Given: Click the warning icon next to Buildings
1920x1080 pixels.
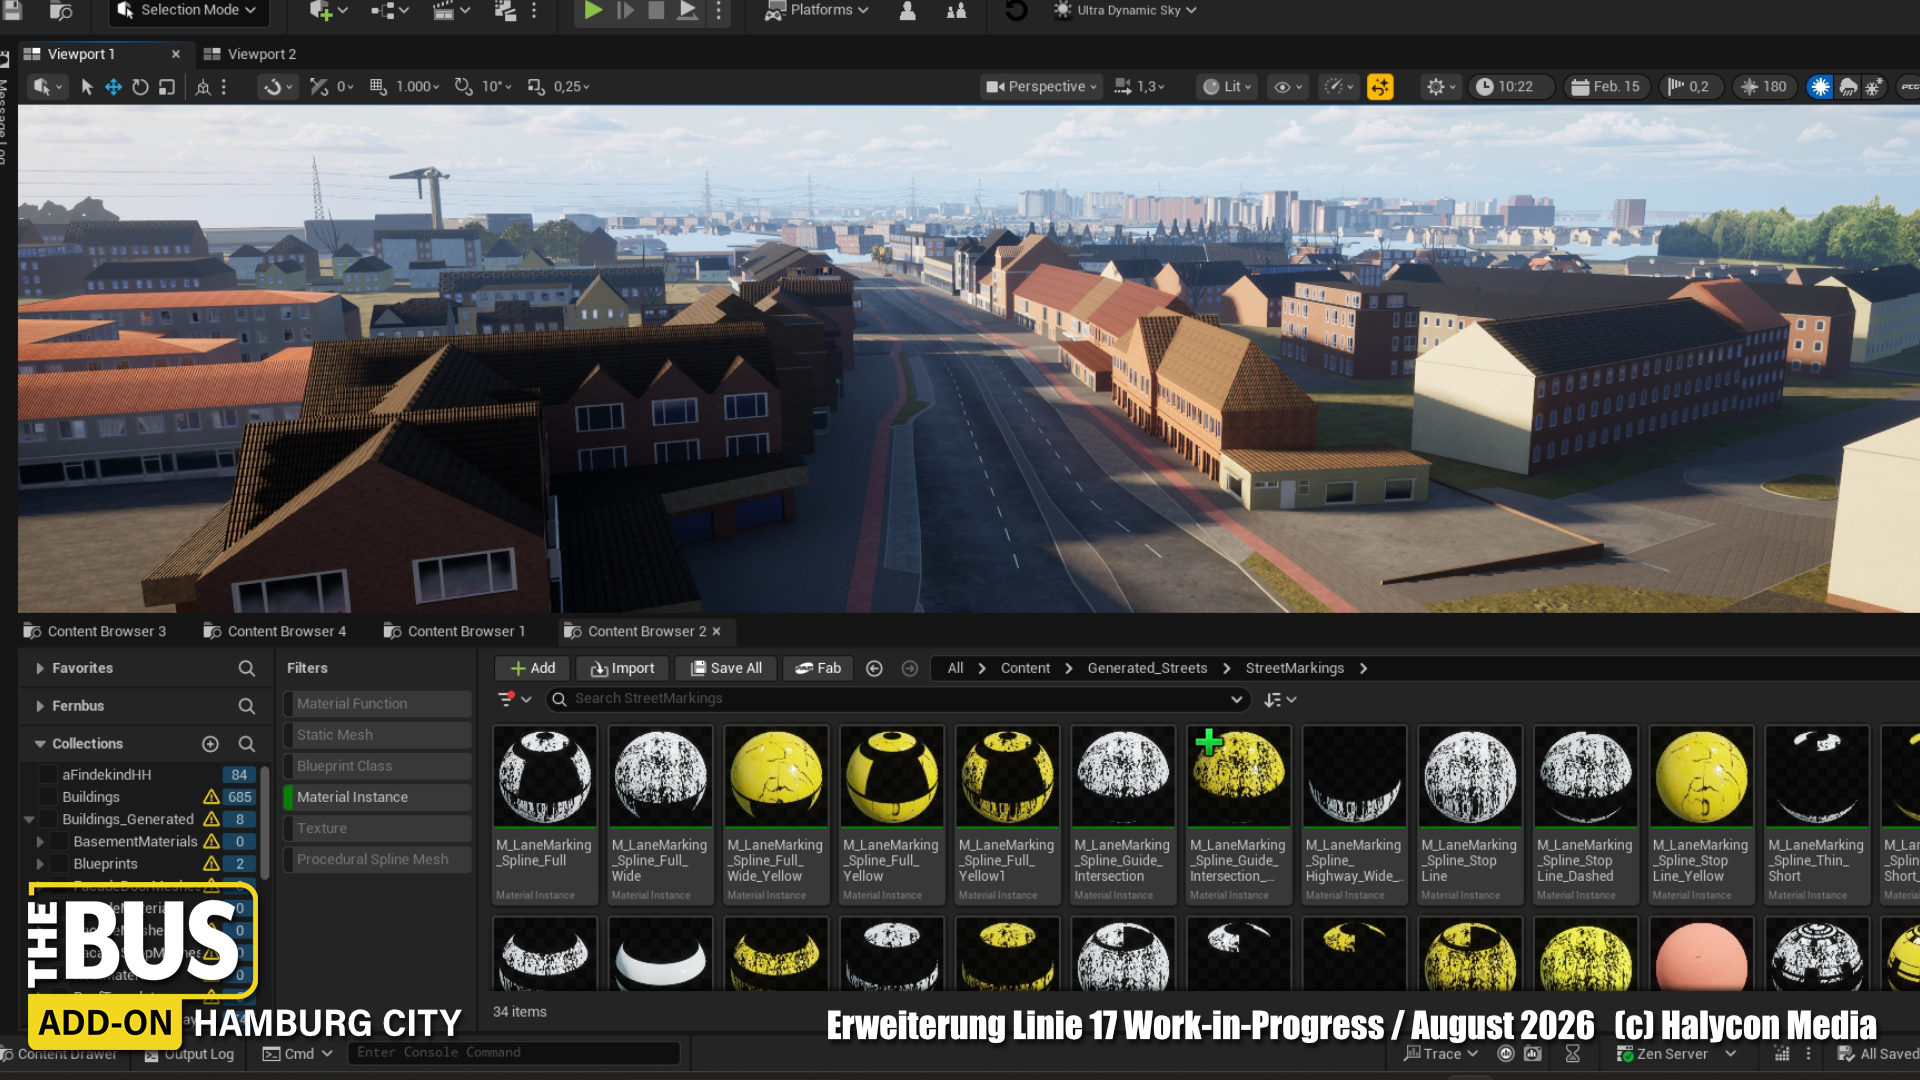Looking at the screenshot, I should (x=211, y=797).
